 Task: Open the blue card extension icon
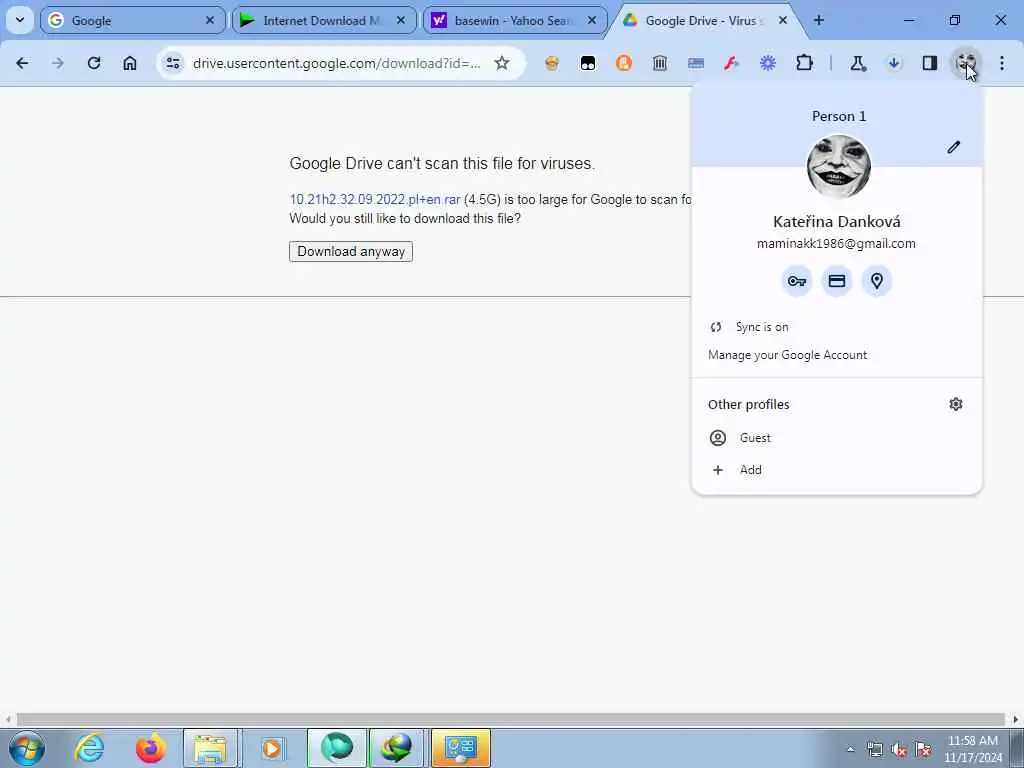[696, 63]
